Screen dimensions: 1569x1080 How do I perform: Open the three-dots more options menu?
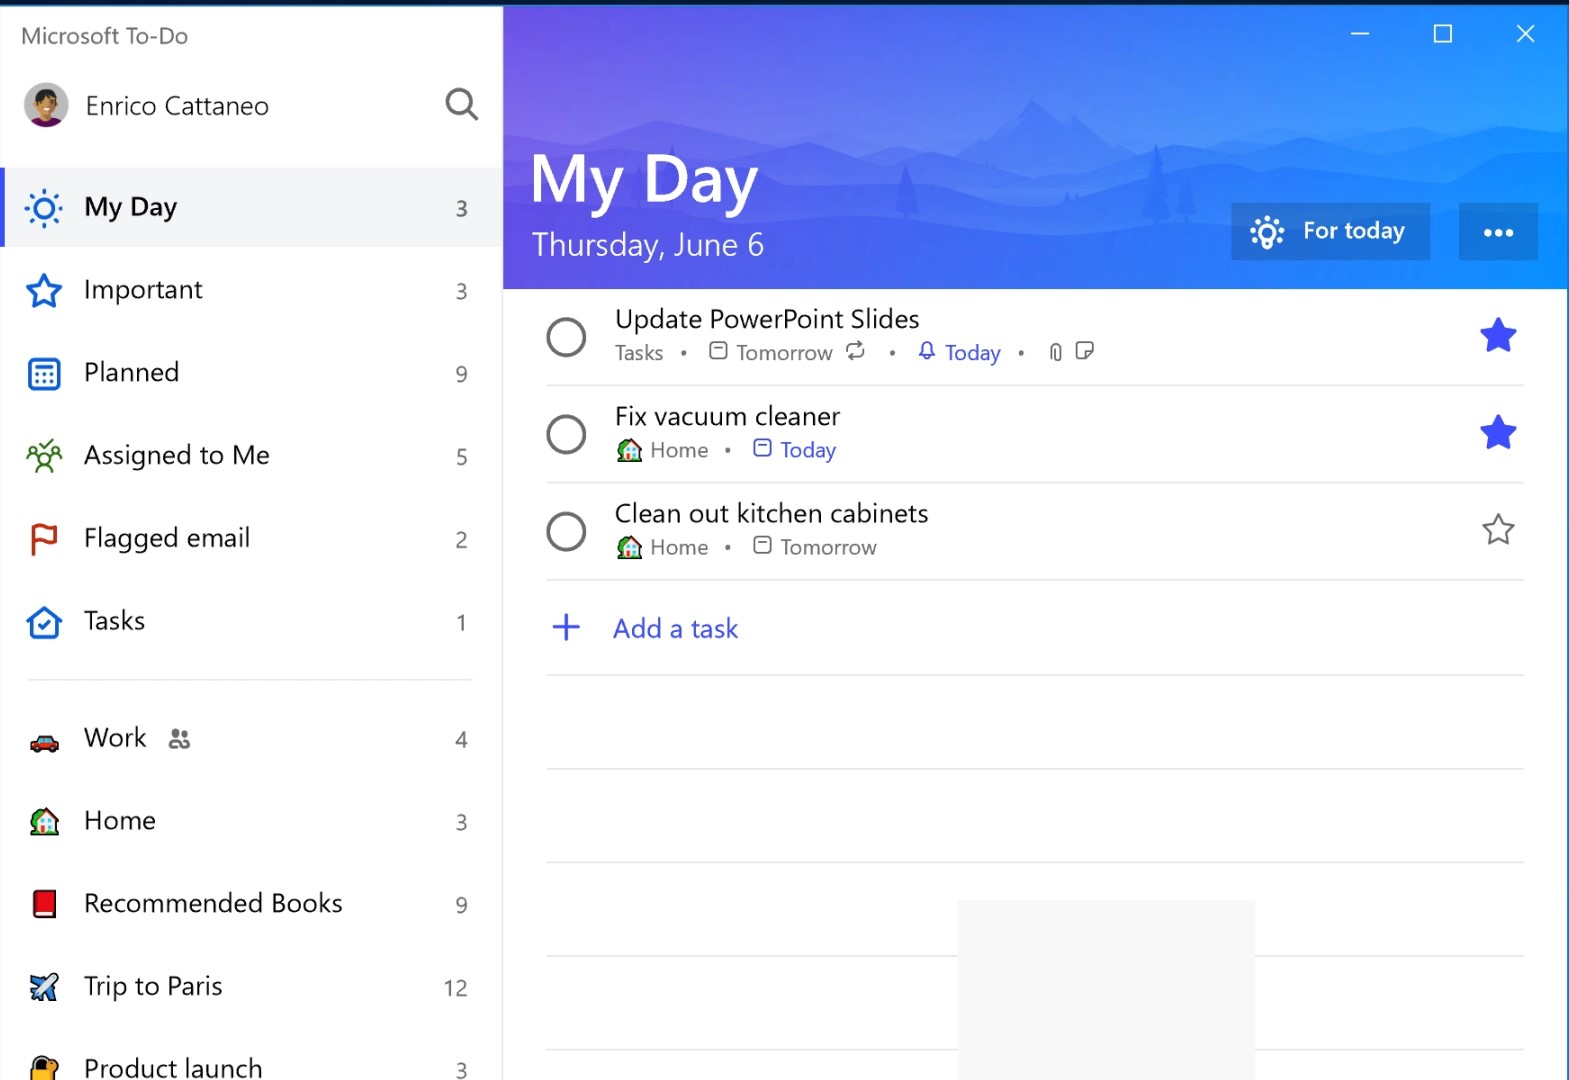pos(1497,232)
